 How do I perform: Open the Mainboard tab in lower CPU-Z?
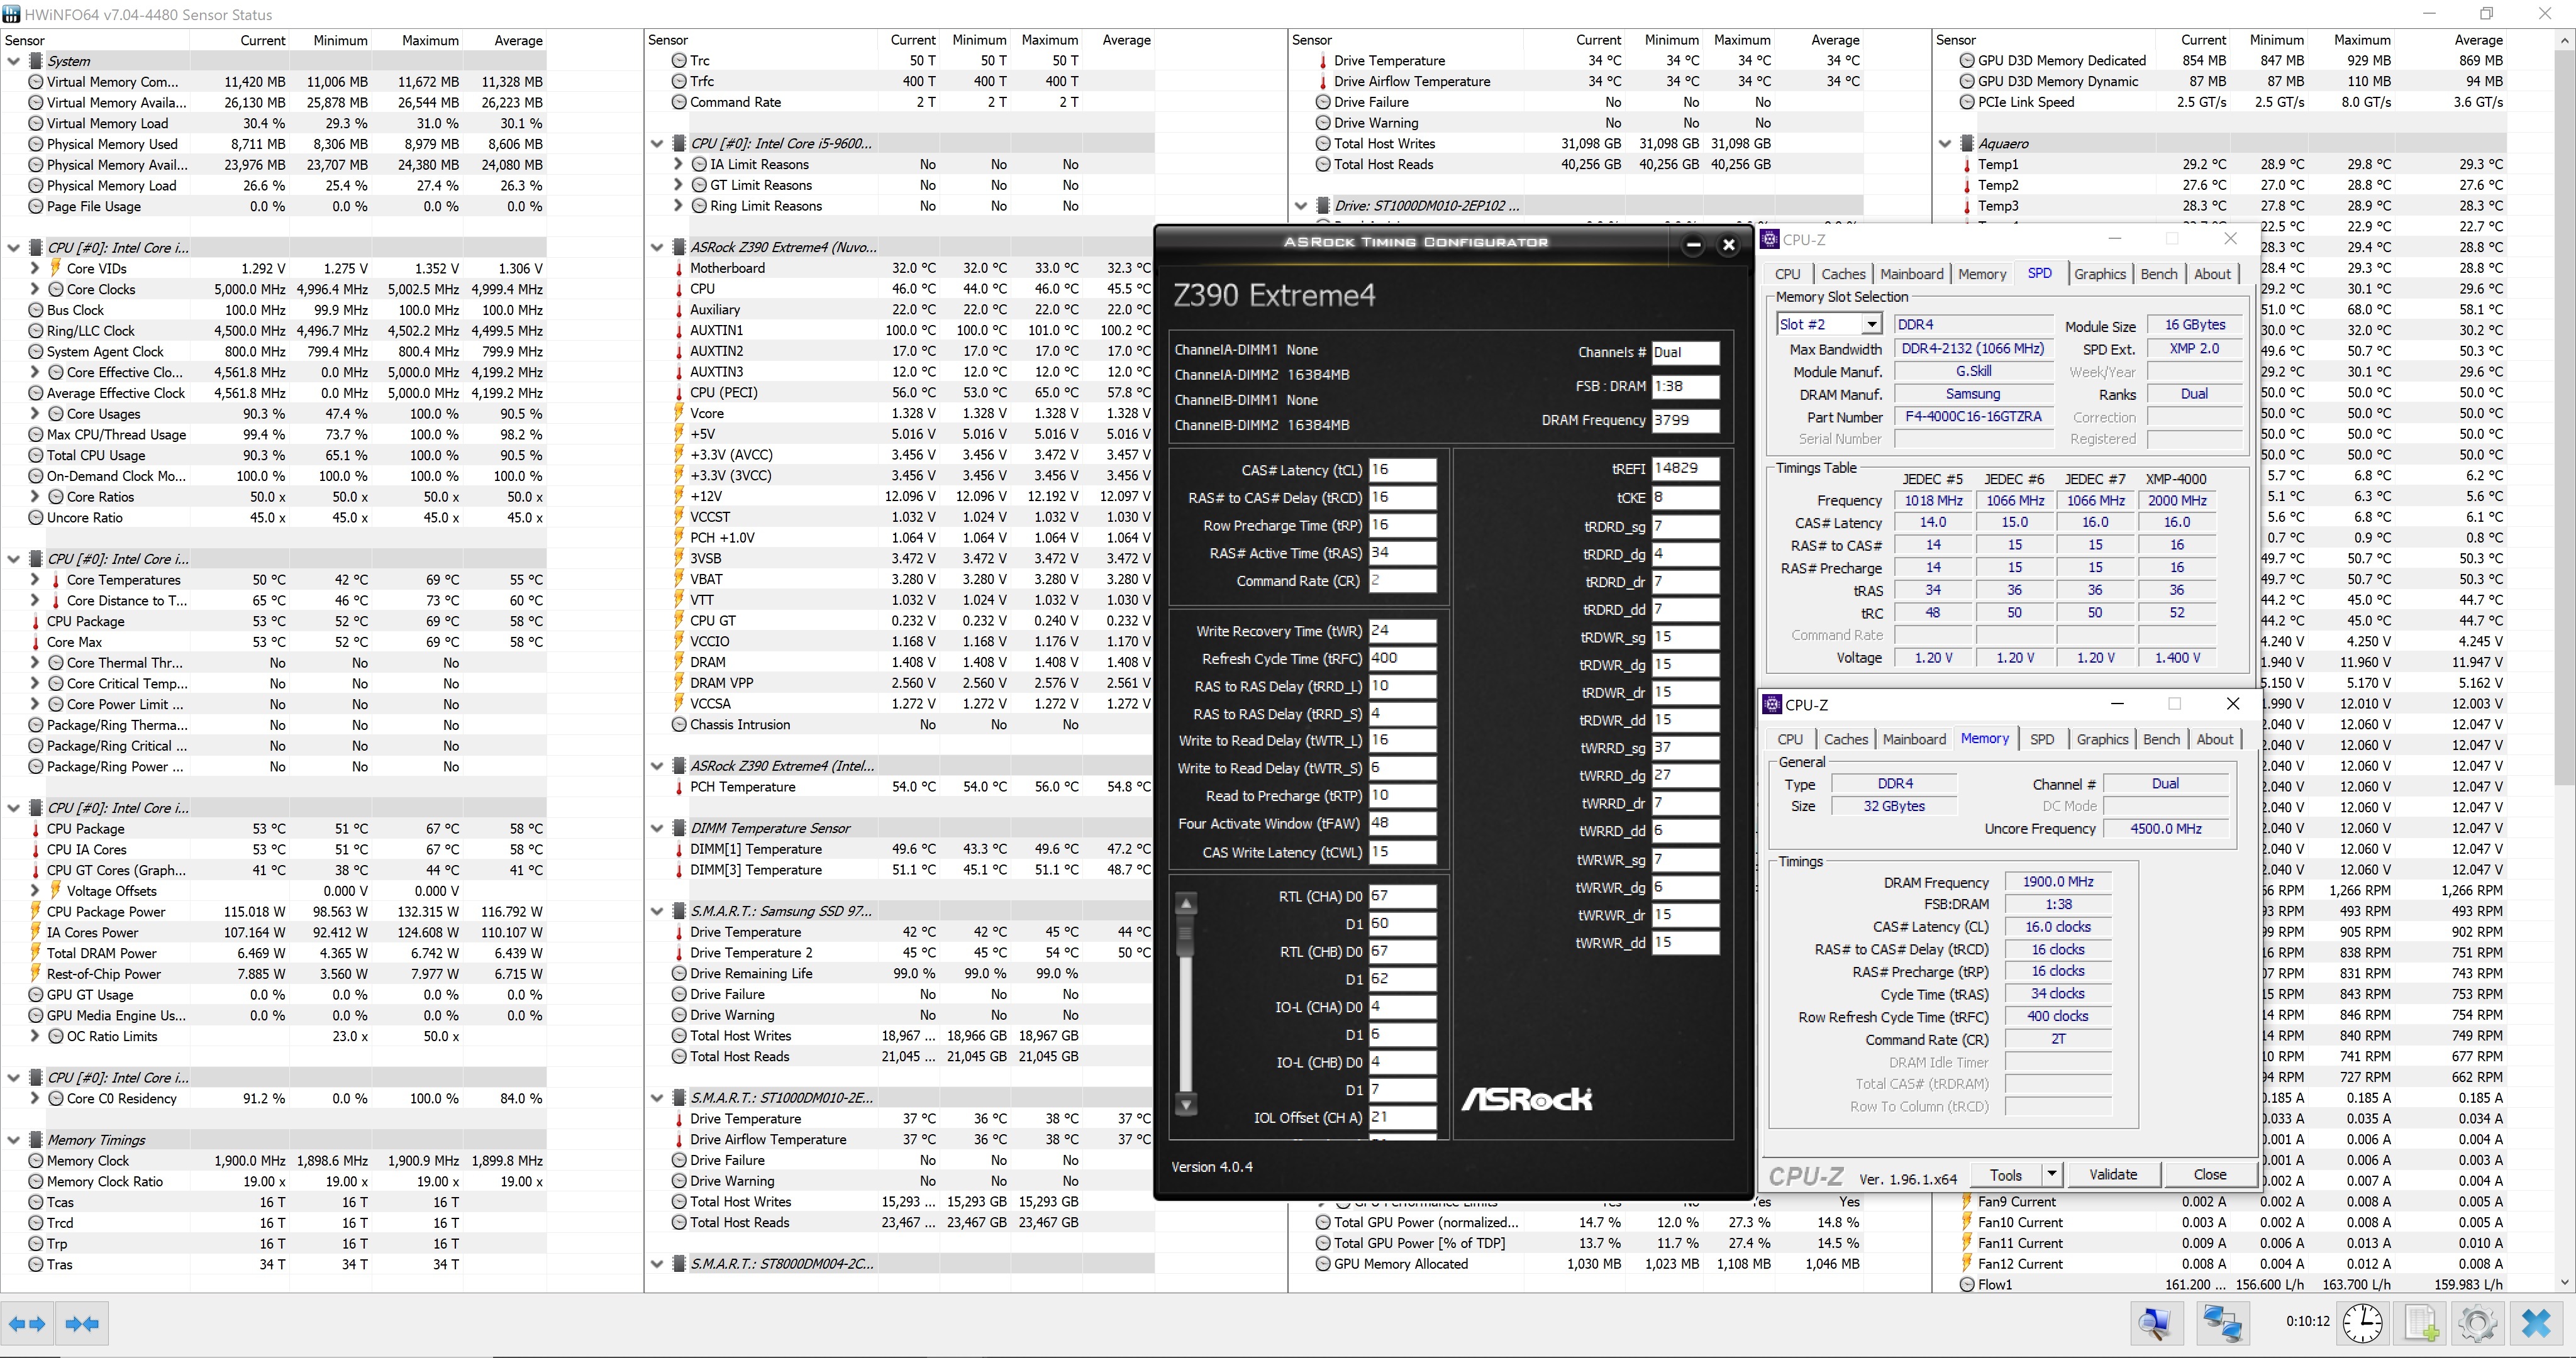coord(1914,739)
